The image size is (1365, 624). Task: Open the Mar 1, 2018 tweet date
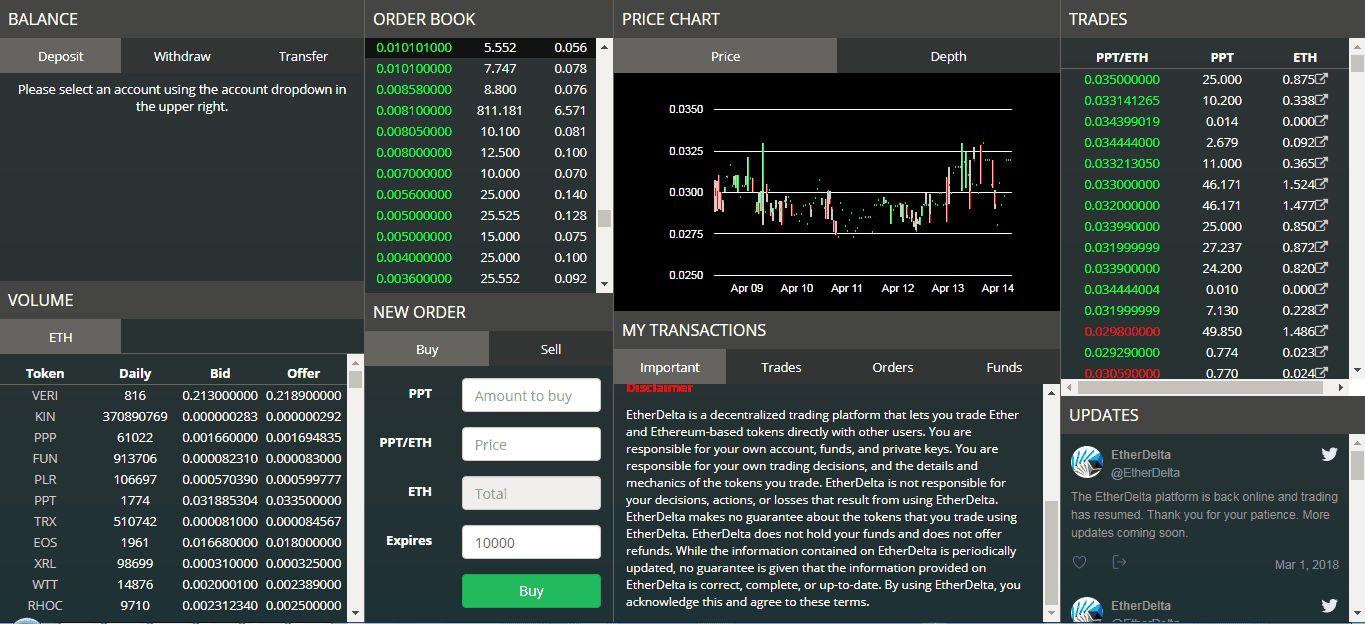(x=1306, y=564)
